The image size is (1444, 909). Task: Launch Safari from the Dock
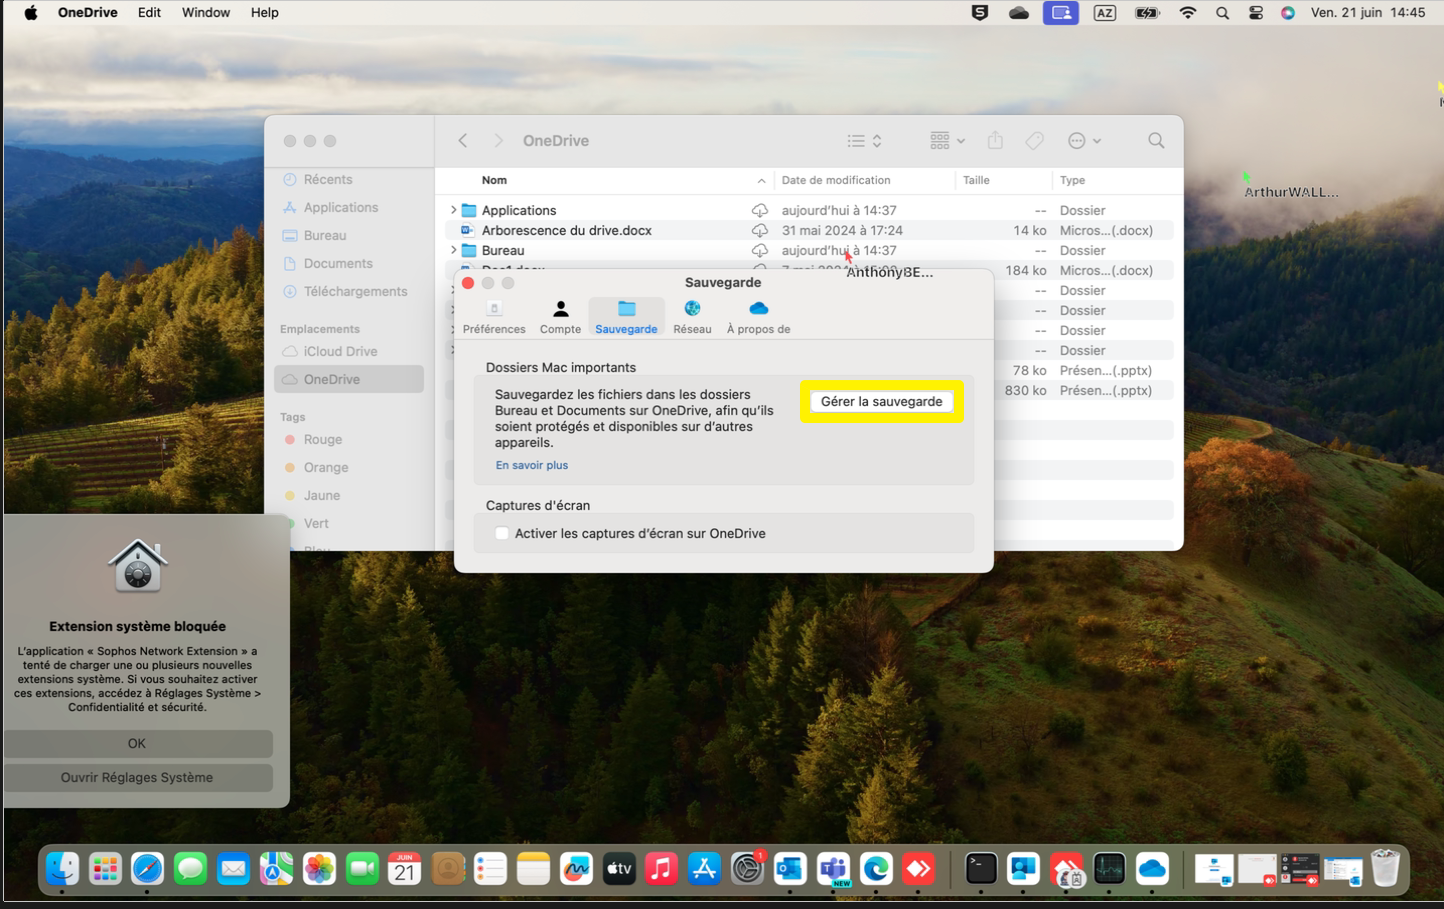tap(147, 869)
